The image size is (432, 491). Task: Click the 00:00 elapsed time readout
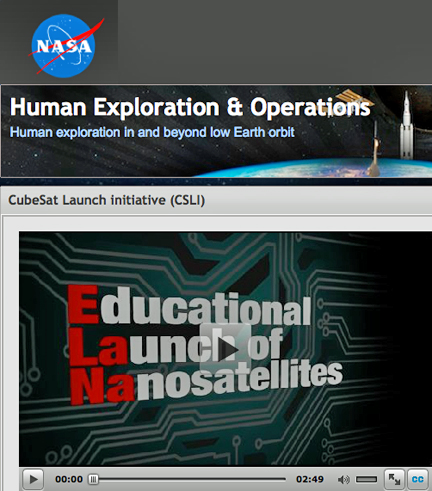[x=69, y=479]
